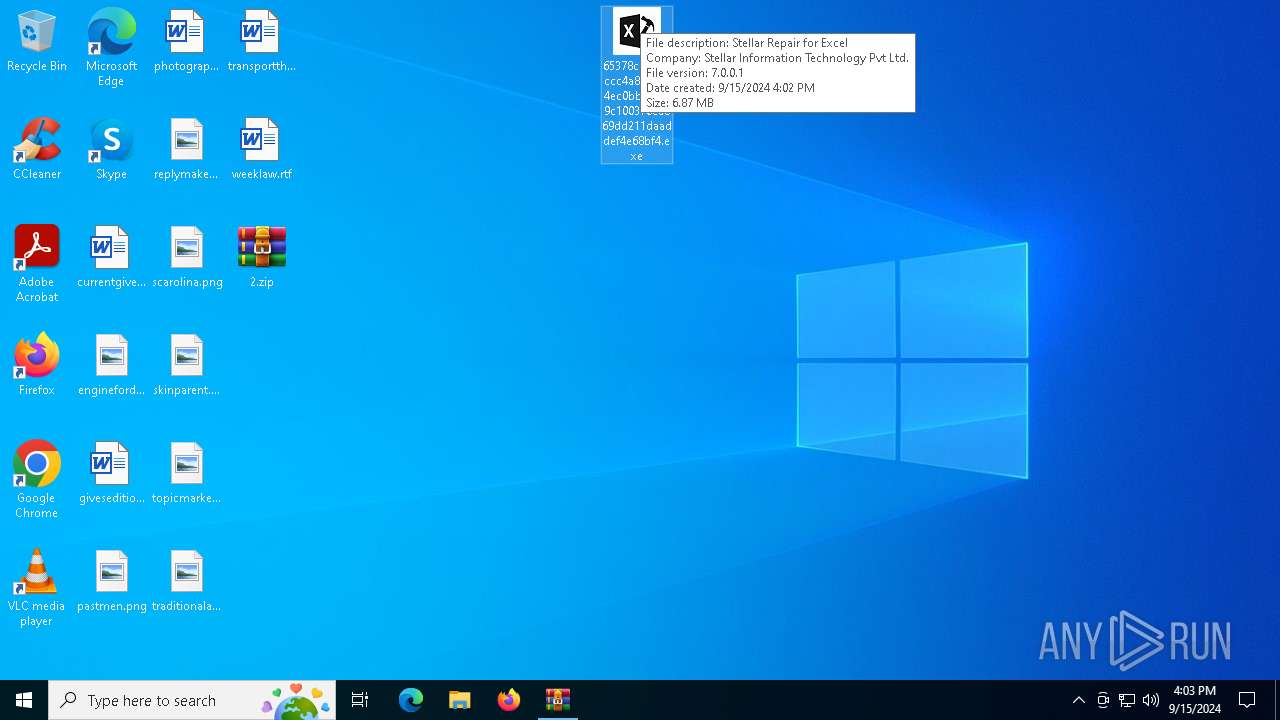Open the network status tray icon

pyautogui.click(x=1127, y=700)
